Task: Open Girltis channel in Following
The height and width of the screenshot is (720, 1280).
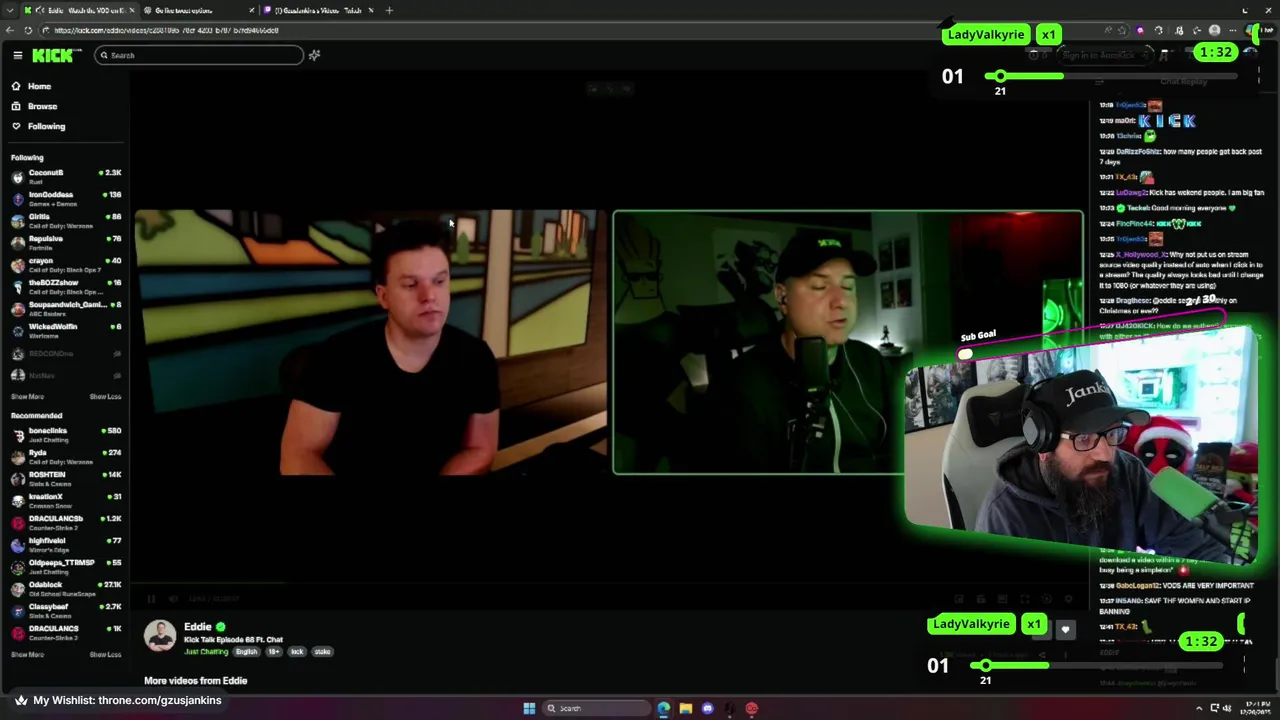Action: pos(65,220)
